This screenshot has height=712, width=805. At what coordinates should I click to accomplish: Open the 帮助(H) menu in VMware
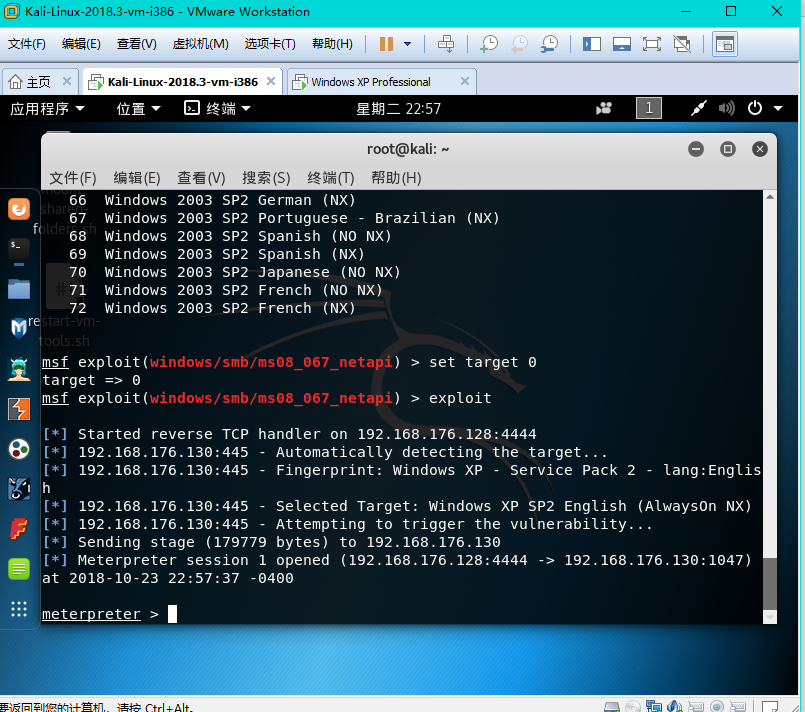click(x=332, y=44)
